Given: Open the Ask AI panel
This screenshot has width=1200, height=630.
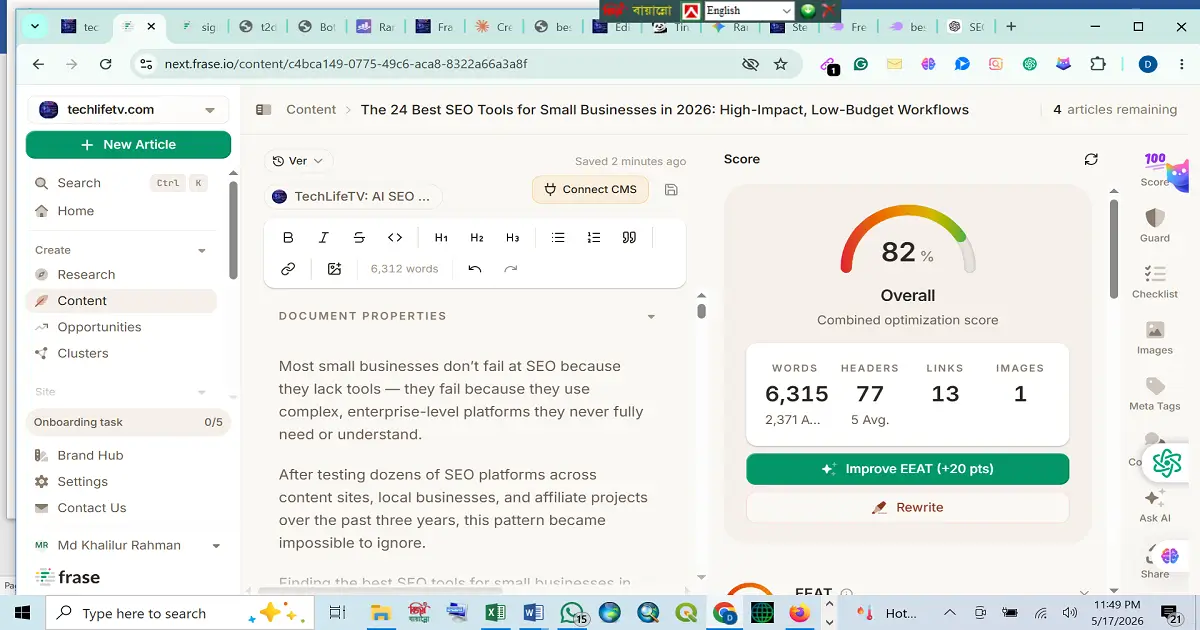Looking at the screenshot, I should 1155,506.
